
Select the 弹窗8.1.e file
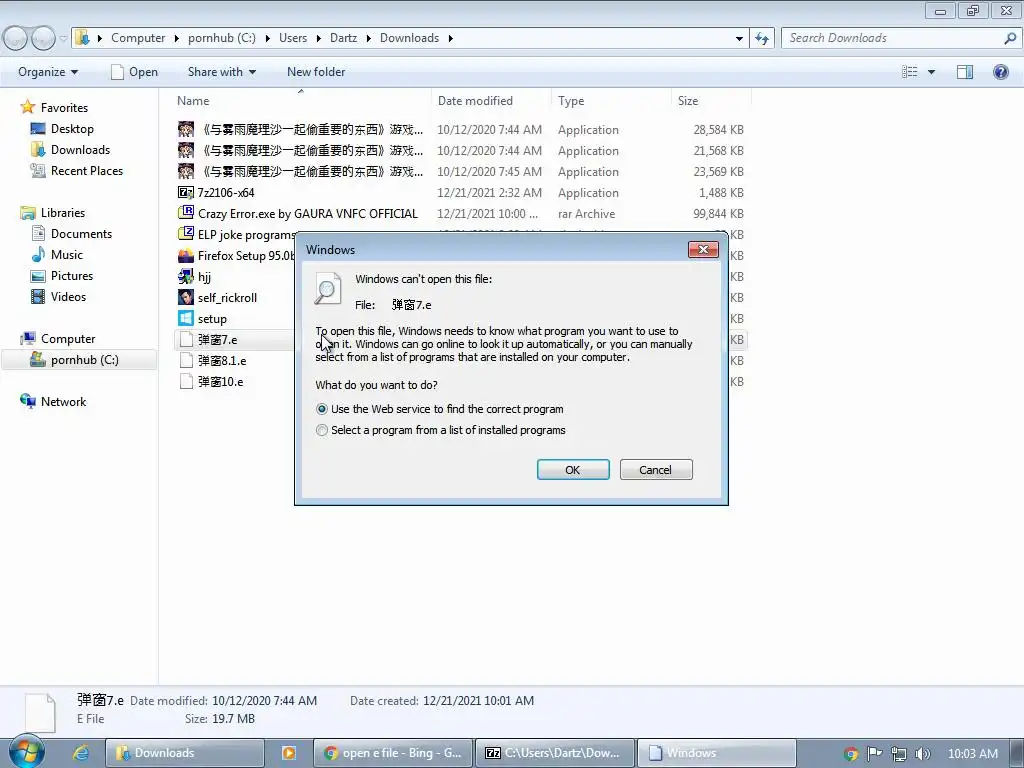coord(222,360)
